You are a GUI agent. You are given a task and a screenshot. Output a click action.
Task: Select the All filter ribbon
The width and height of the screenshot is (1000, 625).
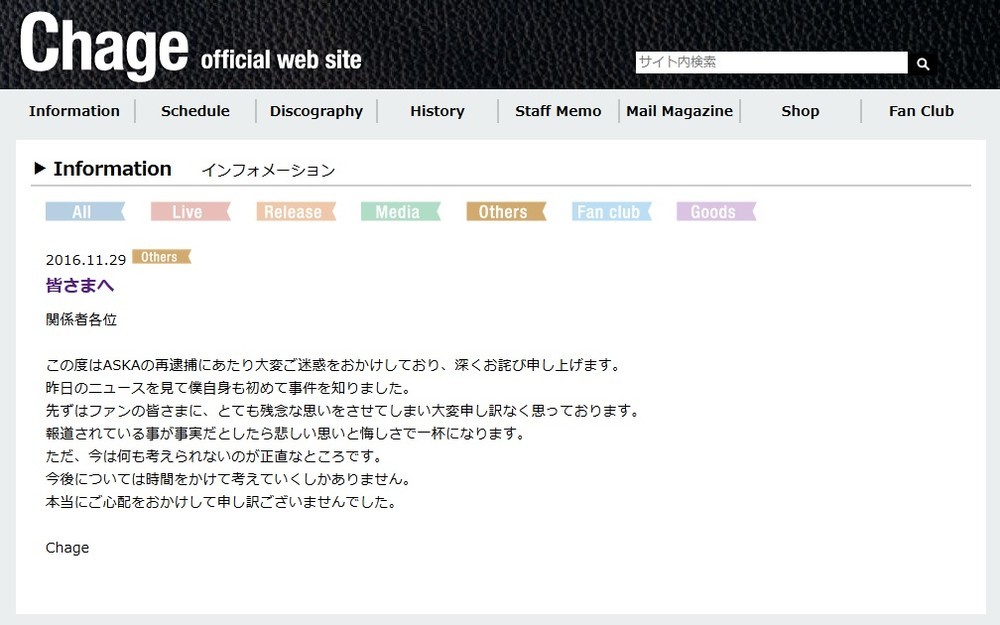click(84, 211)
